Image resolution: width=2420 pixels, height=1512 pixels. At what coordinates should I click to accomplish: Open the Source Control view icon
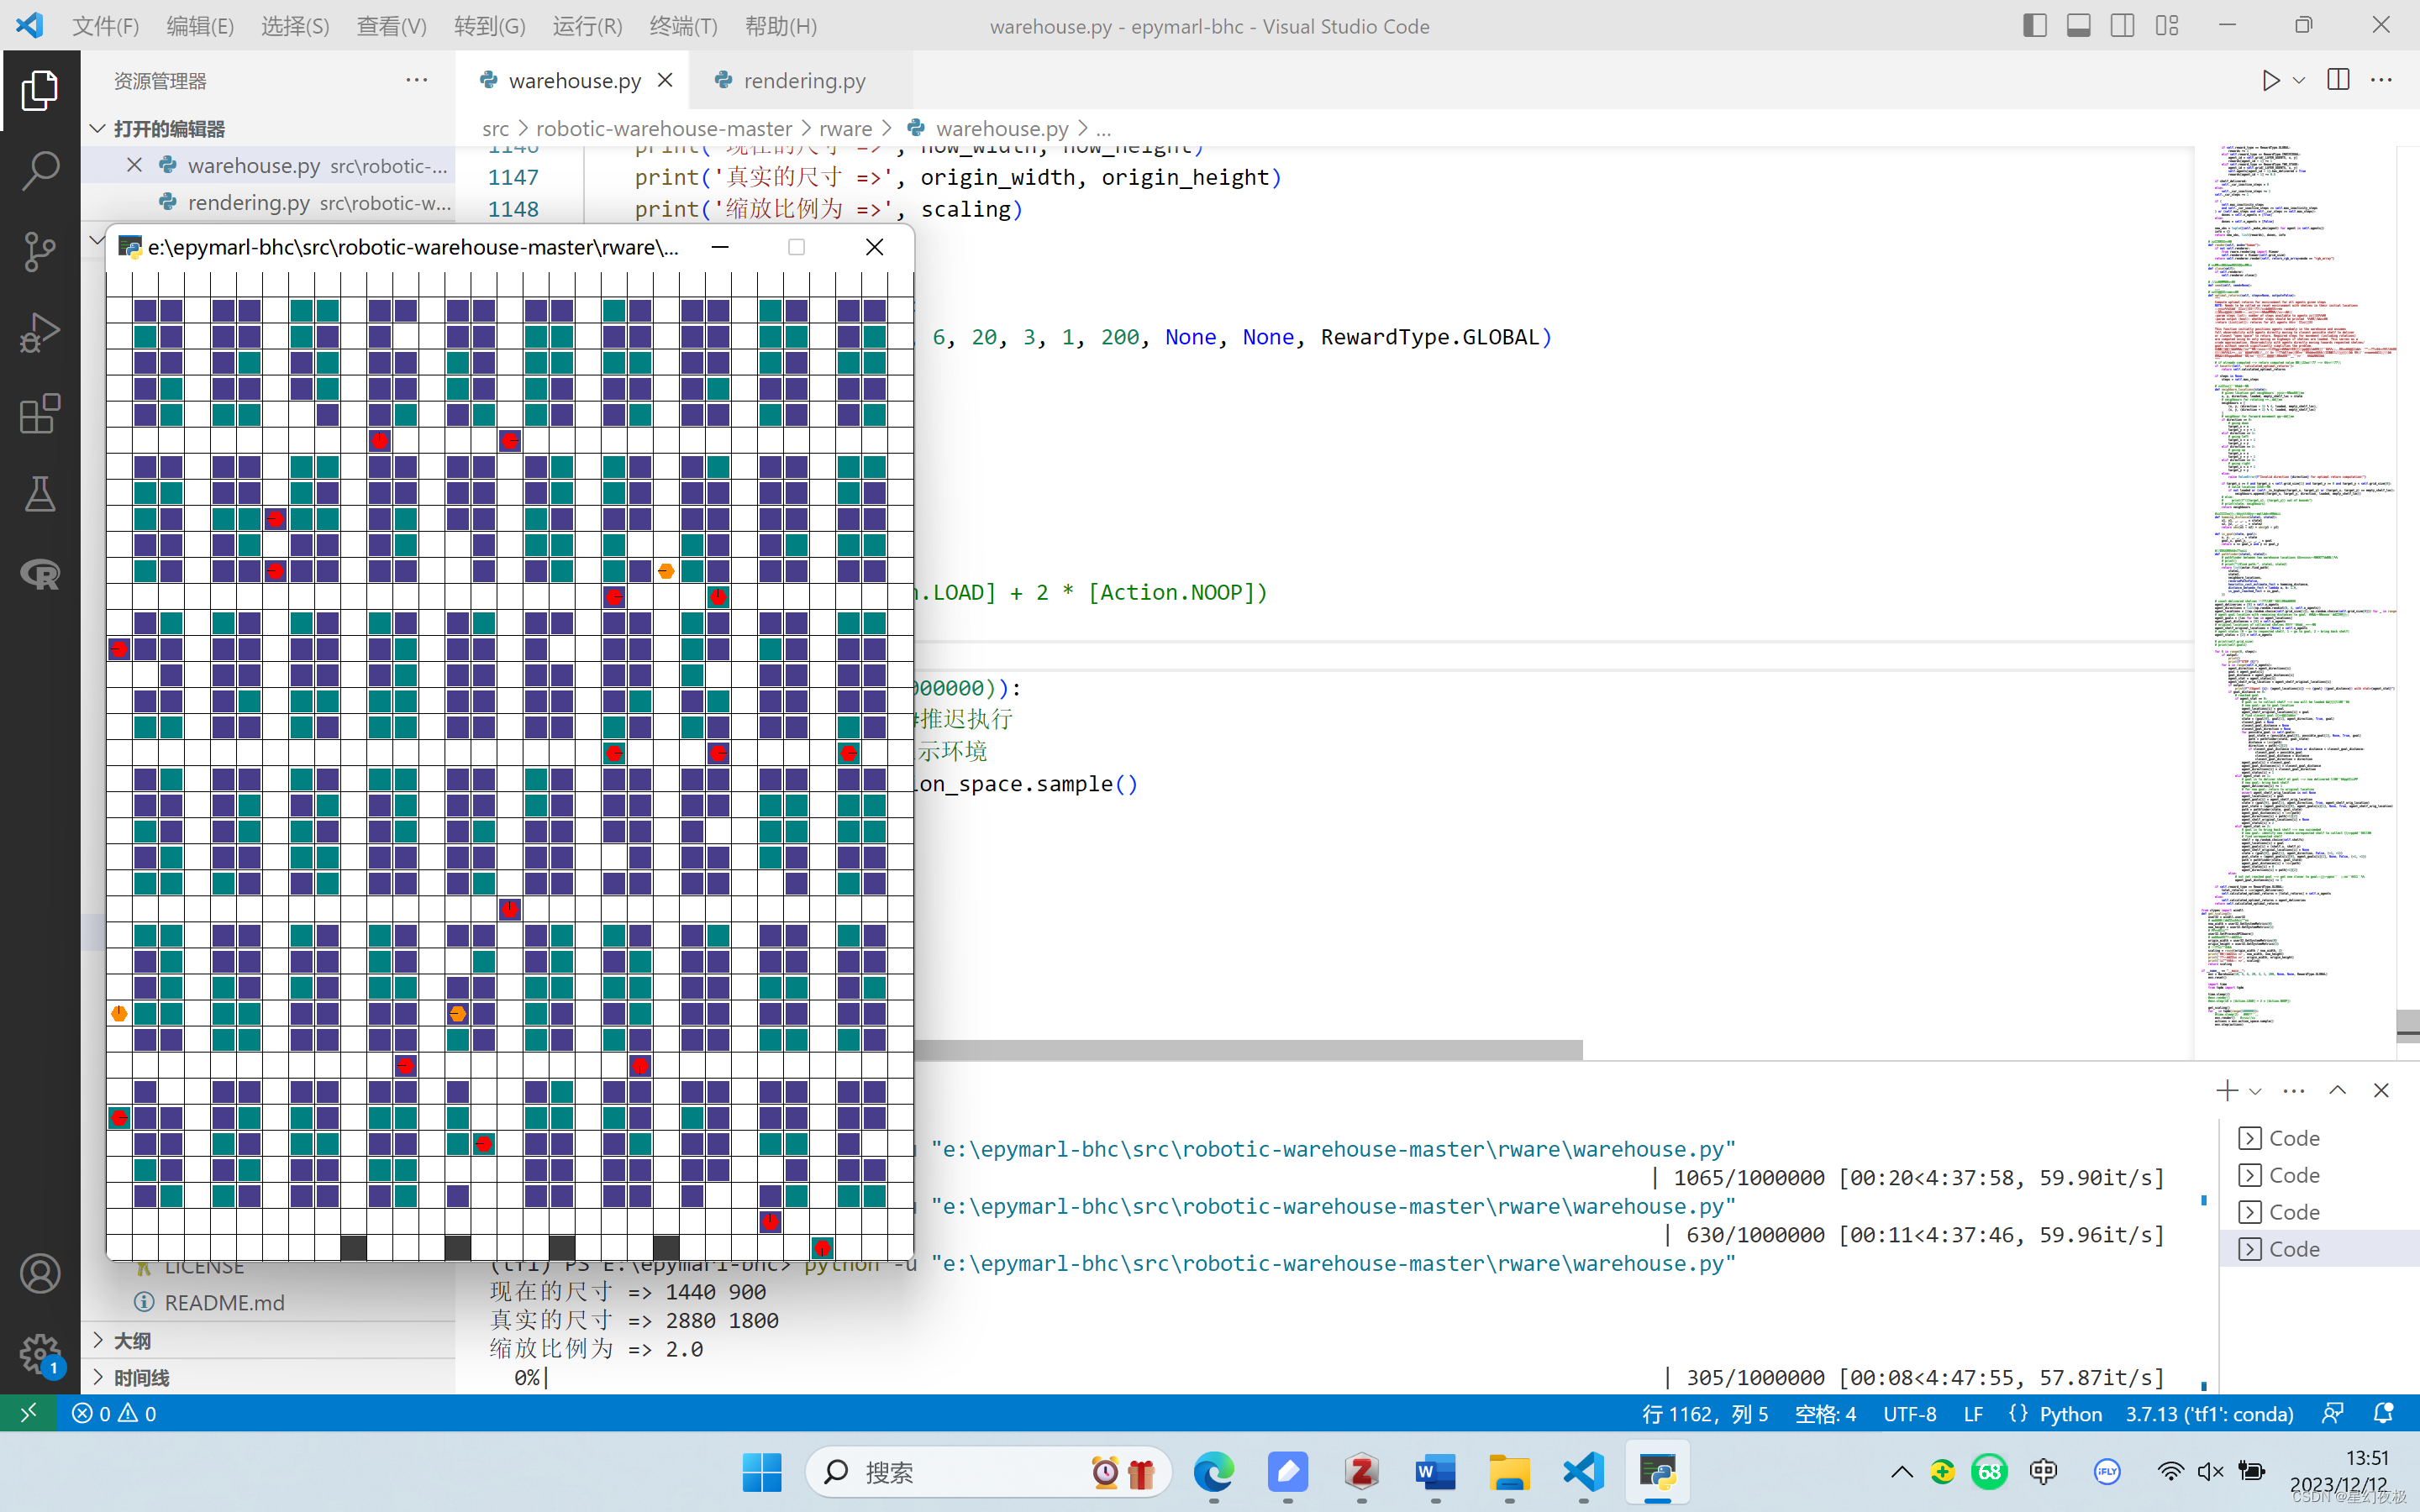tap(40, 252)
